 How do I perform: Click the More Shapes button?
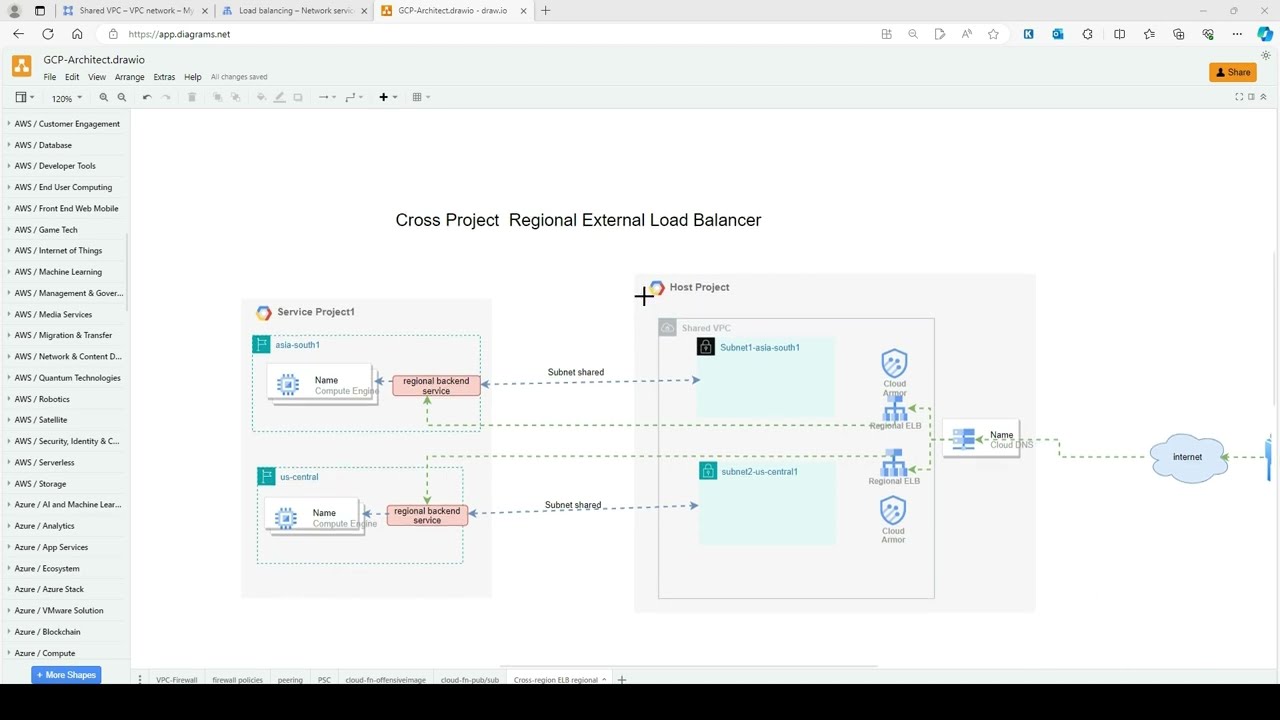66,675
